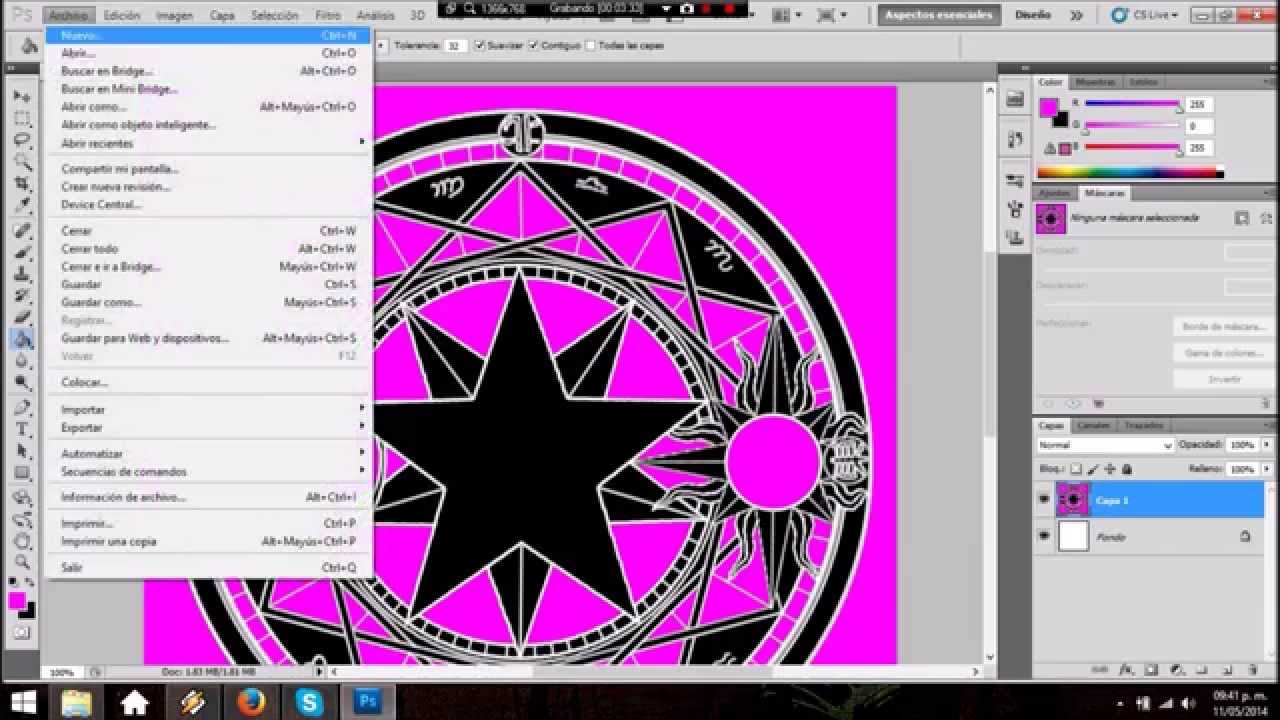Select the Path Selection arrow tool
Viewport: 1280px width, 720px height.
tap(22, 451)
